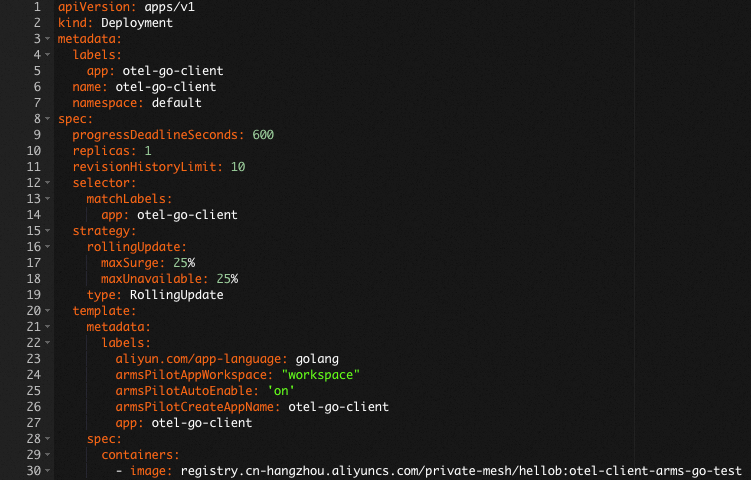
Task: Click the maxSurge value 25%
Action: tap(184, 263)
